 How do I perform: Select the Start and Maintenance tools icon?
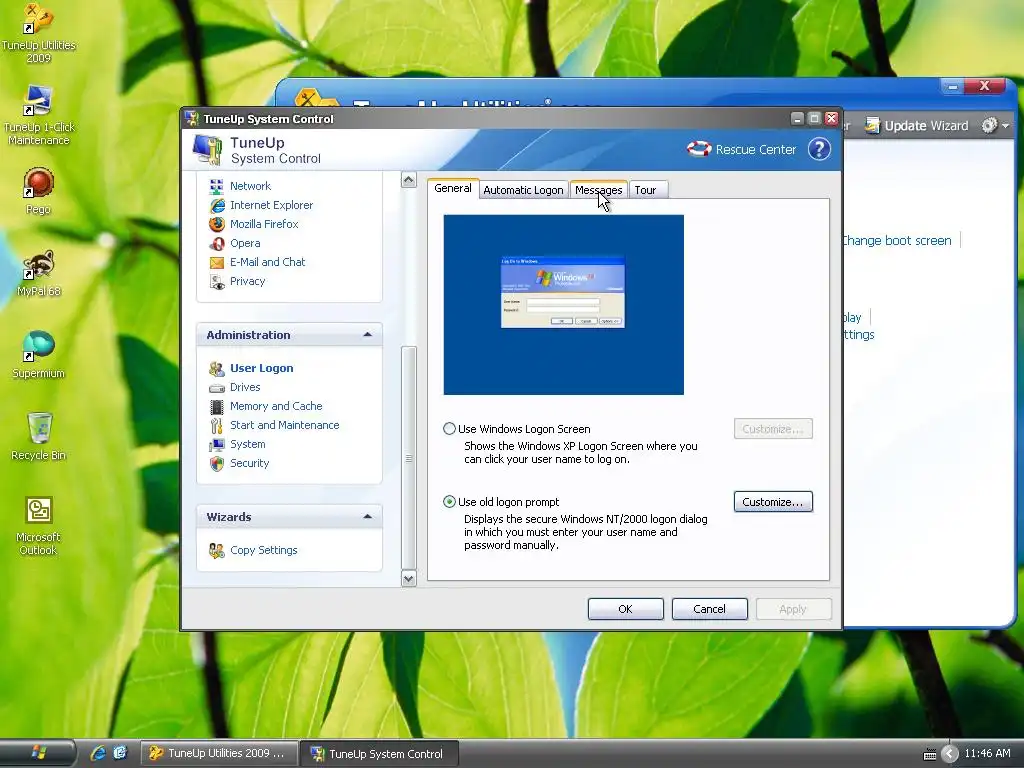pyautogui.click(x=216, y=426)
